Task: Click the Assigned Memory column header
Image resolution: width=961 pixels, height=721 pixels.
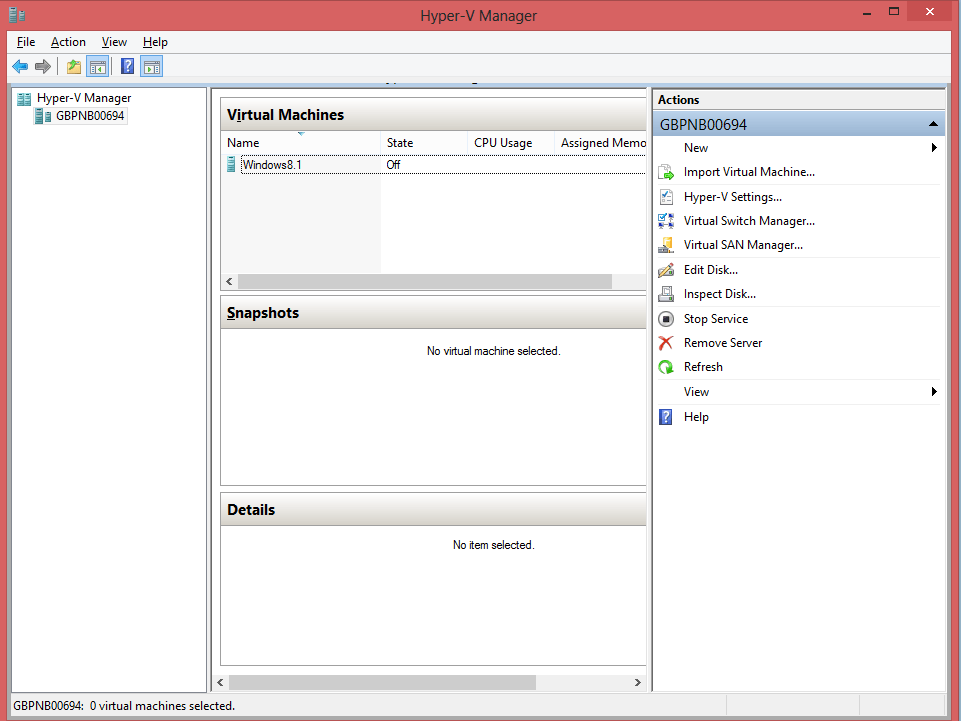Action: [x=600, y=143]
